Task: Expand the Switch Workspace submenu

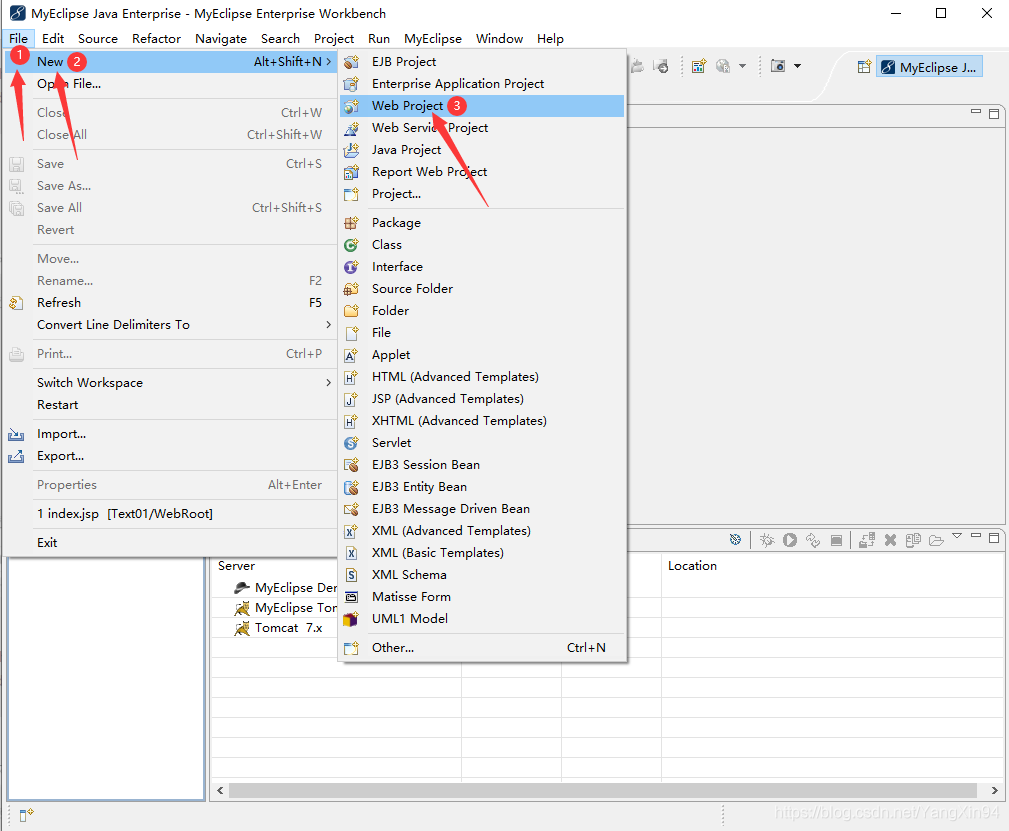Action: 184,382
